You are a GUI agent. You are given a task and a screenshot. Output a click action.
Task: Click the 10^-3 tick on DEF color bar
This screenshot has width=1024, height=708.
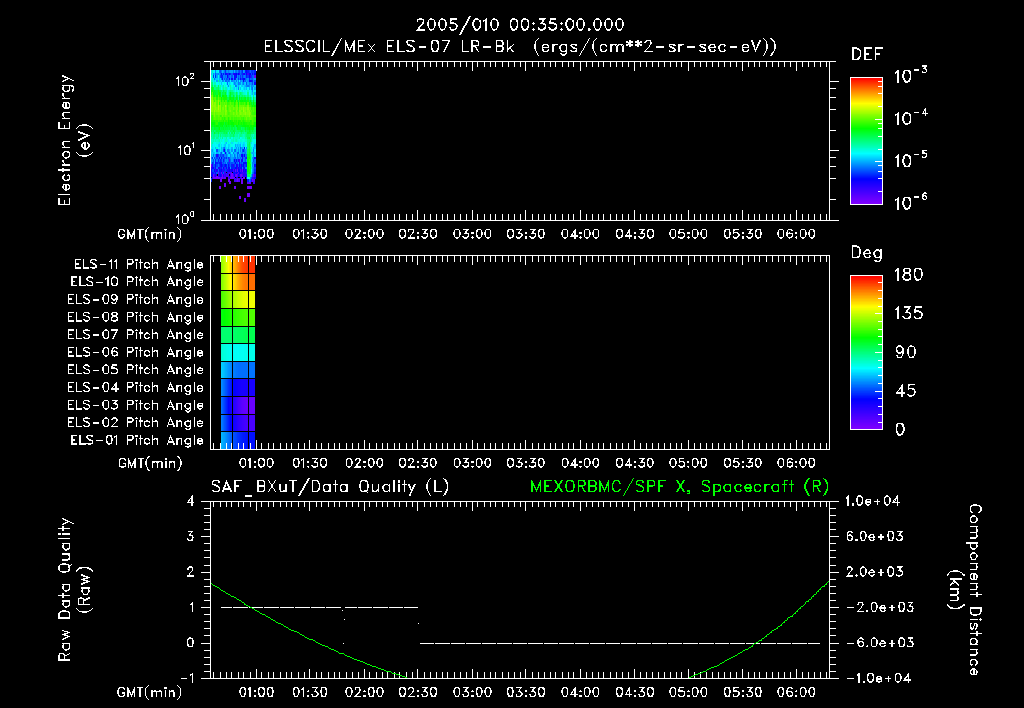[910, 76]
